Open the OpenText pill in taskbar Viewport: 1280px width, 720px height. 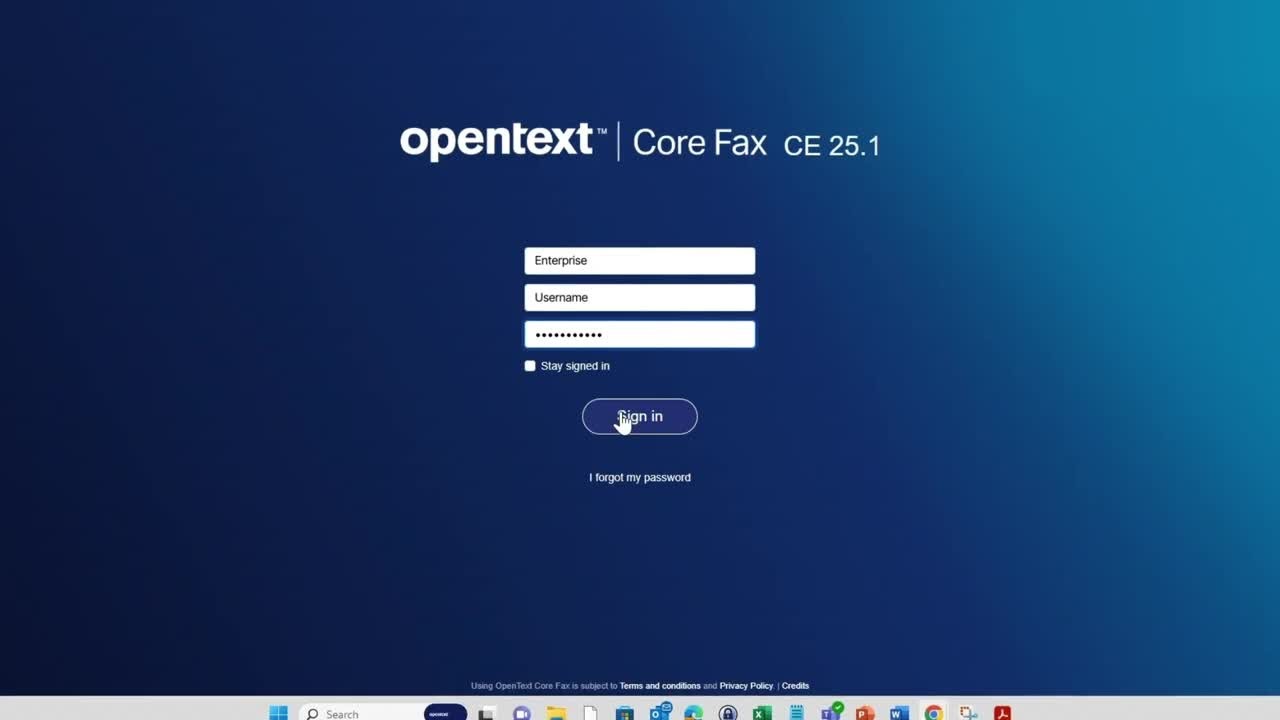pyautogui.click(x=445, y=713)
